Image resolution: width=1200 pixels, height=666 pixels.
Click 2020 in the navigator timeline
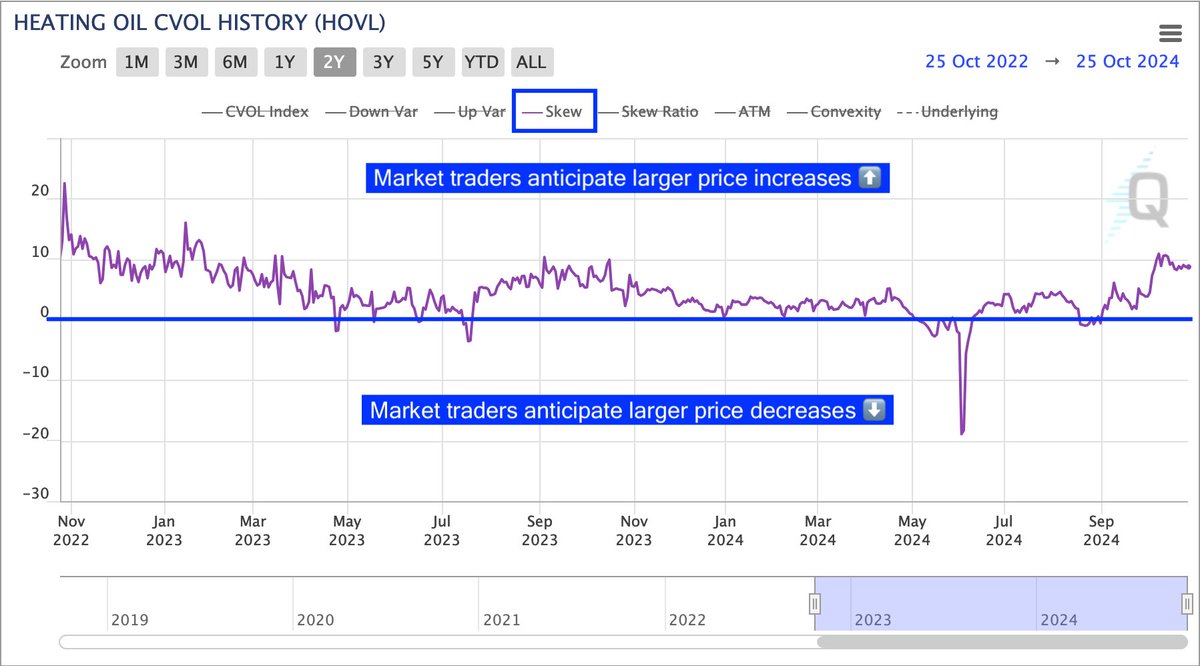[316, 620]
